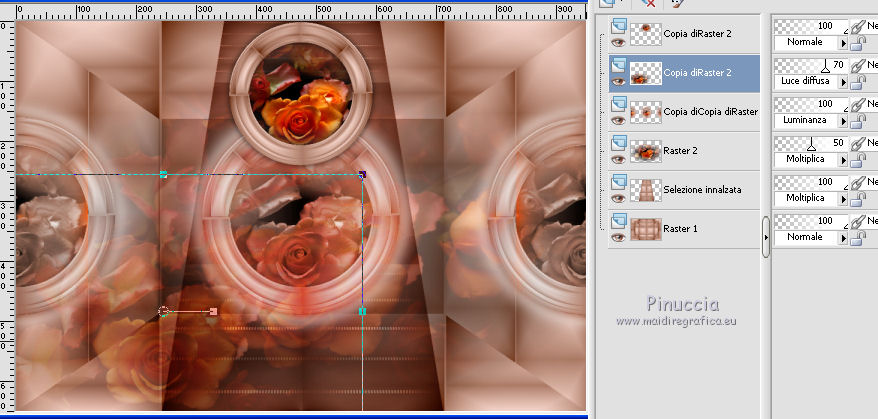Image resolution: width=878 pixels, height=419 pixels.
Task: Click the link chain icon in Luce diffusa row
Action: pyautogui.click(x=857, y=67)
